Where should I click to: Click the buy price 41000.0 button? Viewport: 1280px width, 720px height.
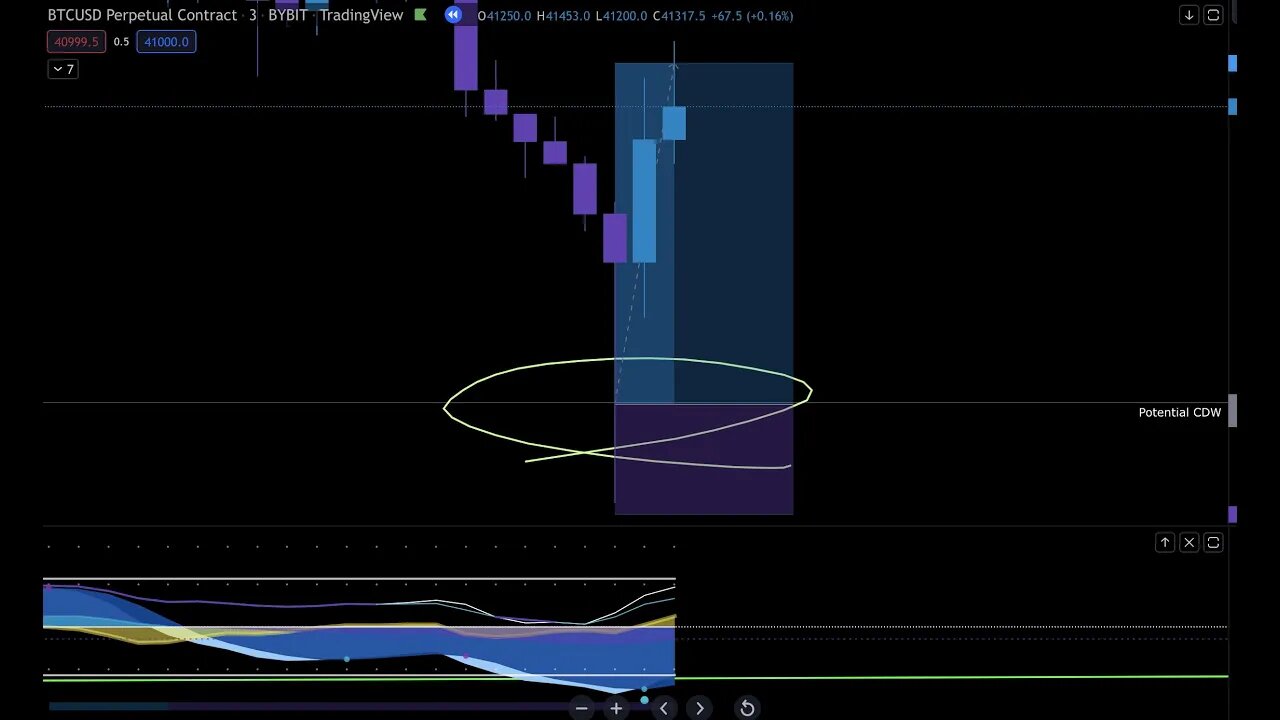166,42
